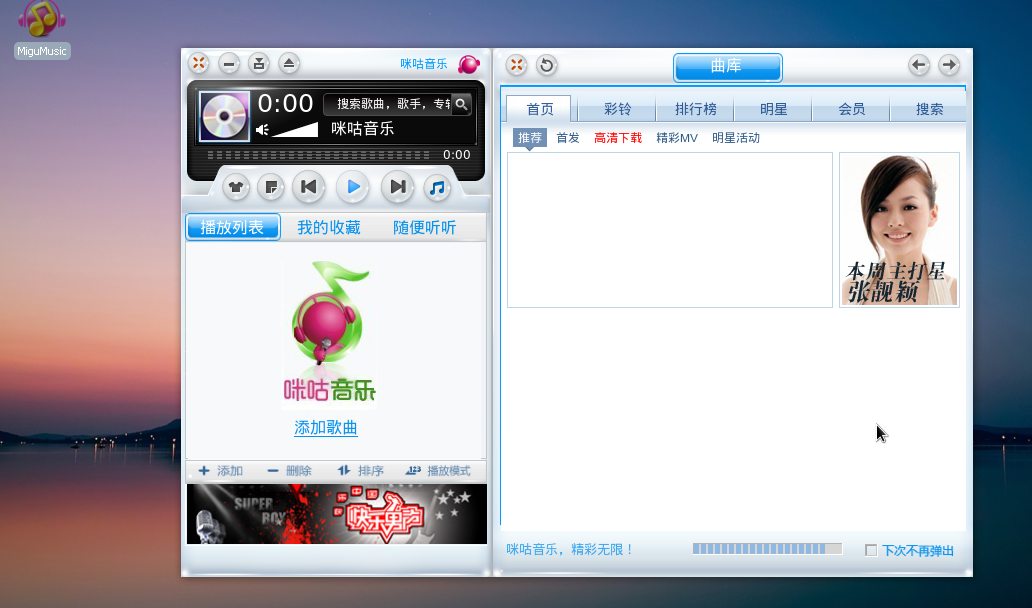
Task: Click the white 咪咕音乐 track title in the display
Action: click(x=363, y=128)
